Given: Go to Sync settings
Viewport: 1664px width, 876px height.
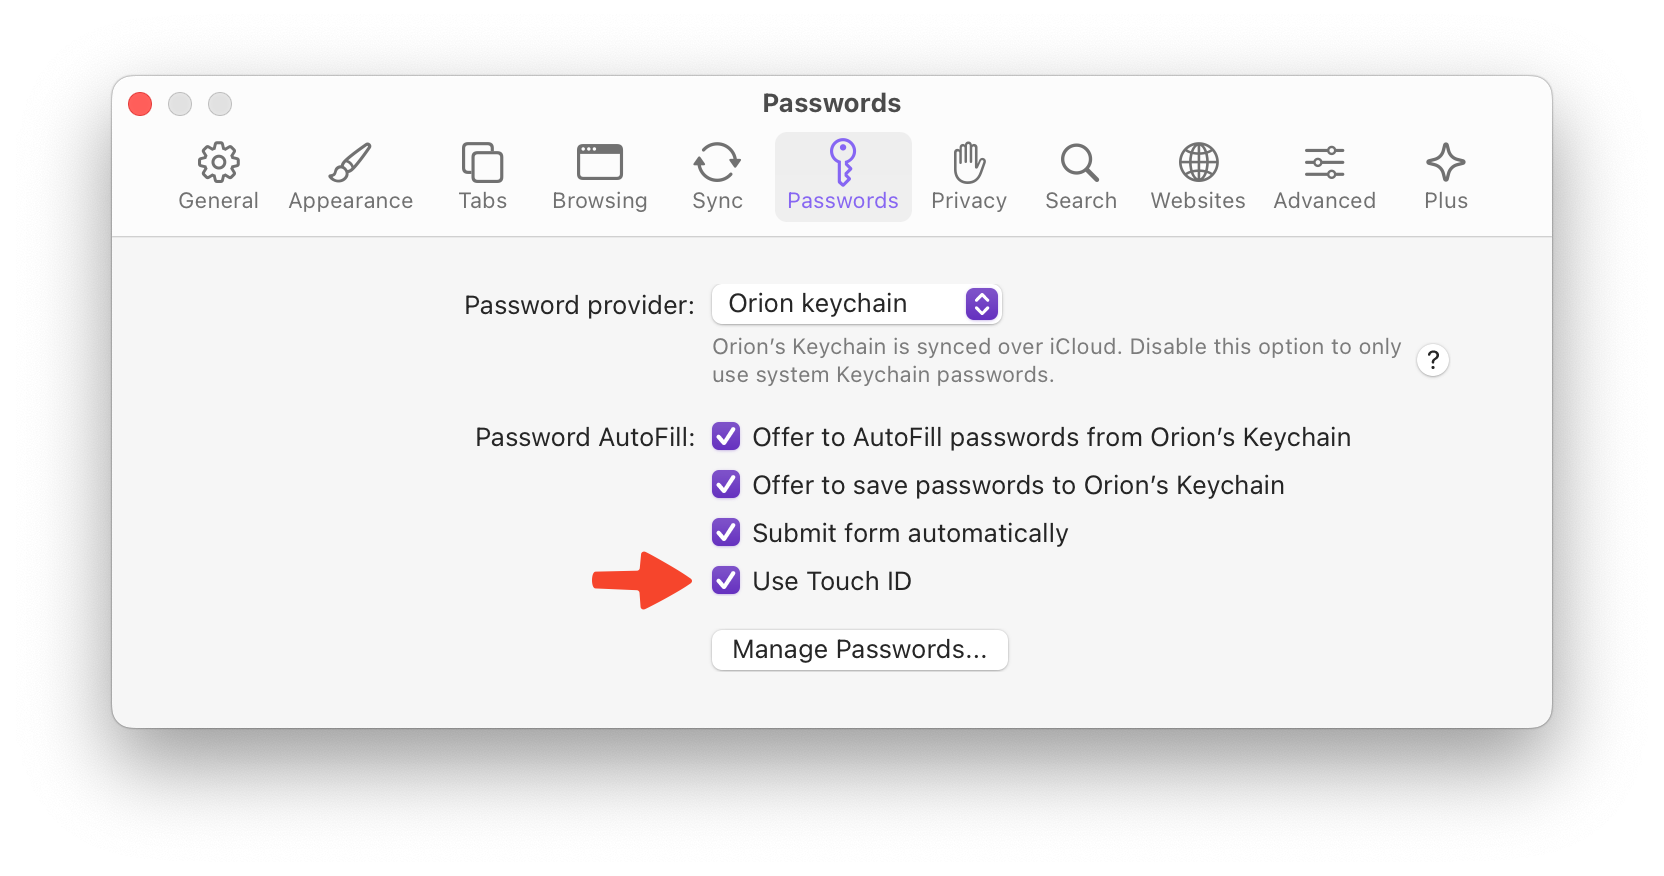Looking at the screenshot, I should 717,176.
